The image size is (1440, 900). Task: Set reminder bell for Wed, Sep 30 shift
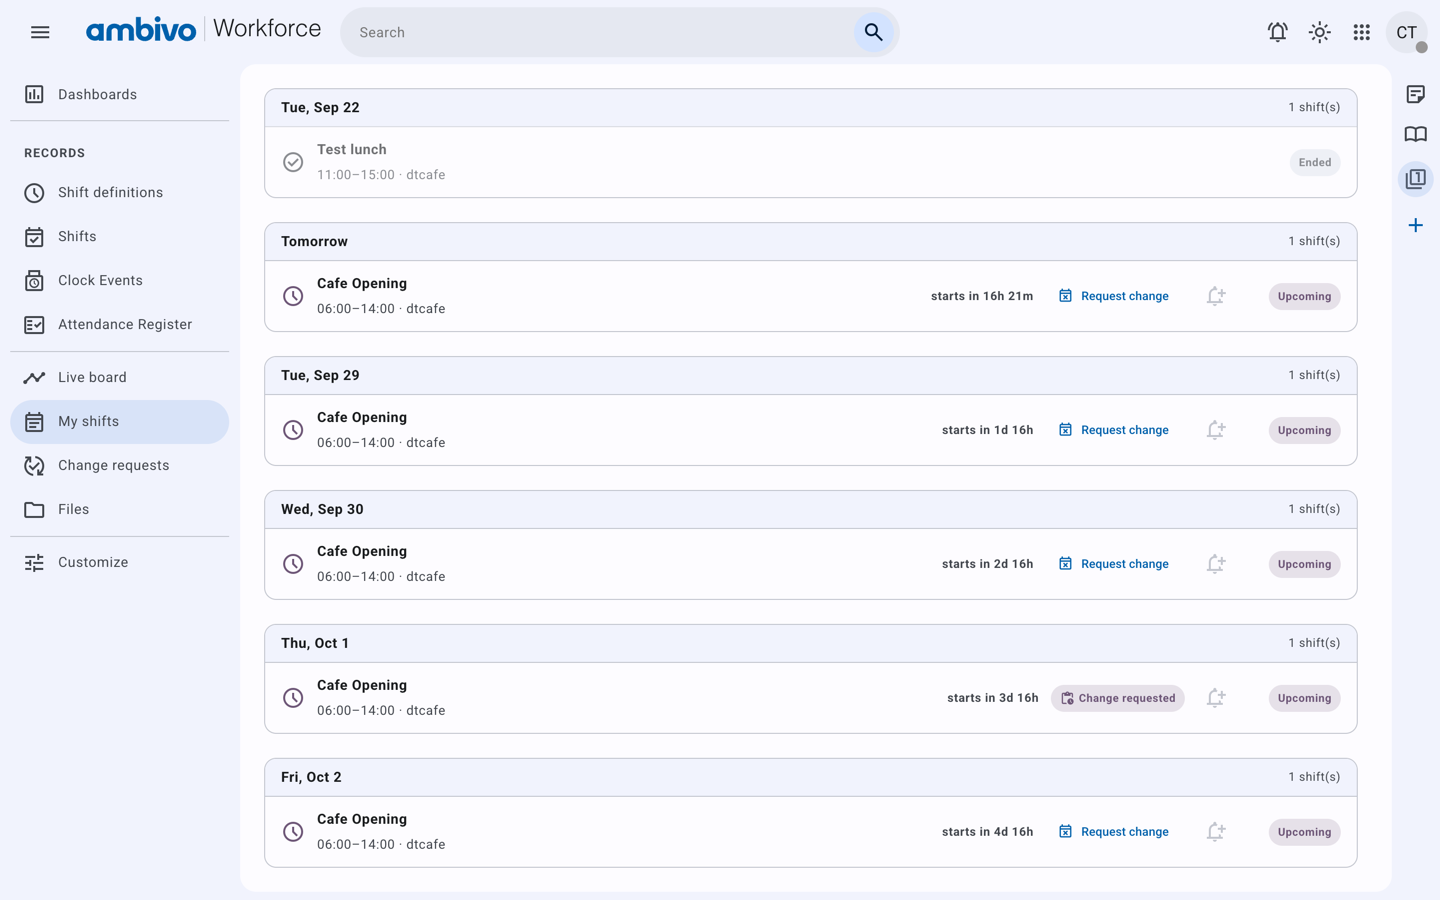(1215, 564)
